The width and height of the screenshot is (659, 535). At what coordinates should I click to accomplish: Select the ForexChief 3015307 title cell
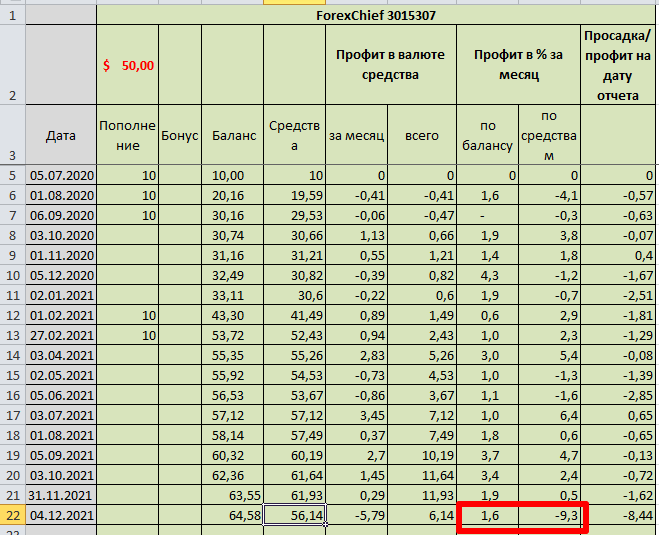[376, 16]
